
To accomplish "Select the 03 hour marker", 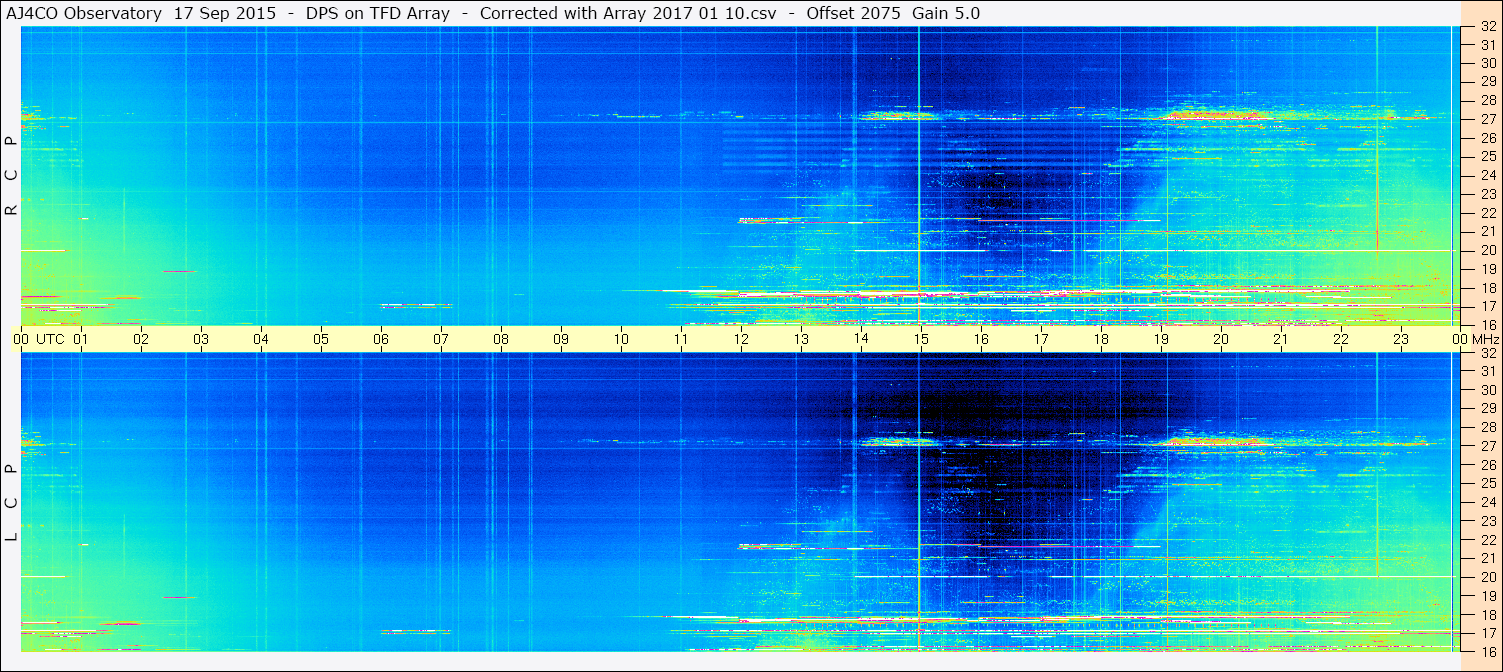I will coord(201,339).
